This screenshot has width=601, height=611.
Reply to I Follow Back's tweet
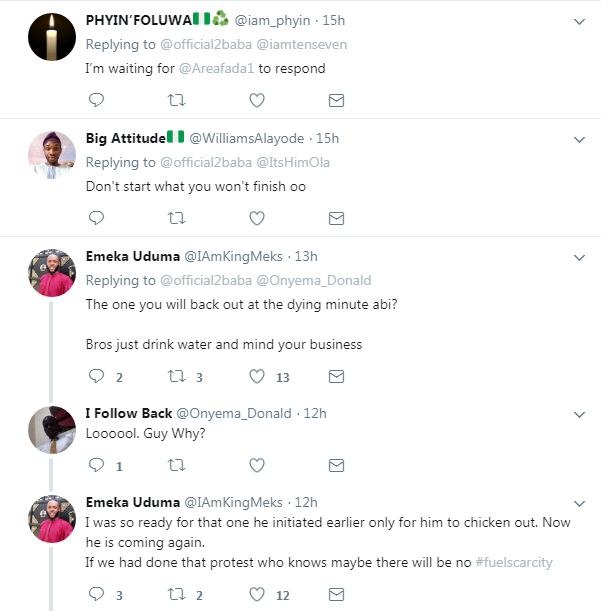[x=97, y=465]
